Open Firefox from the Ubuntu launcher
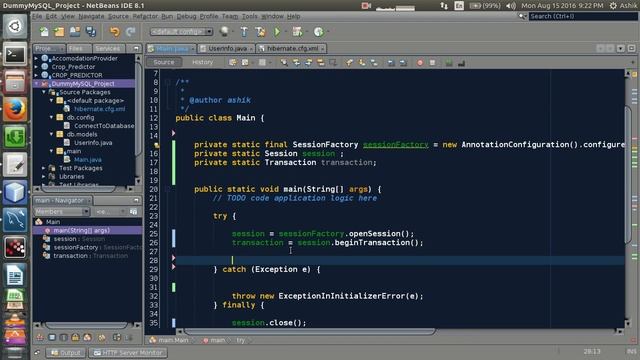The height and width of the screenshot is (360, 640). [x=15, y=109]
